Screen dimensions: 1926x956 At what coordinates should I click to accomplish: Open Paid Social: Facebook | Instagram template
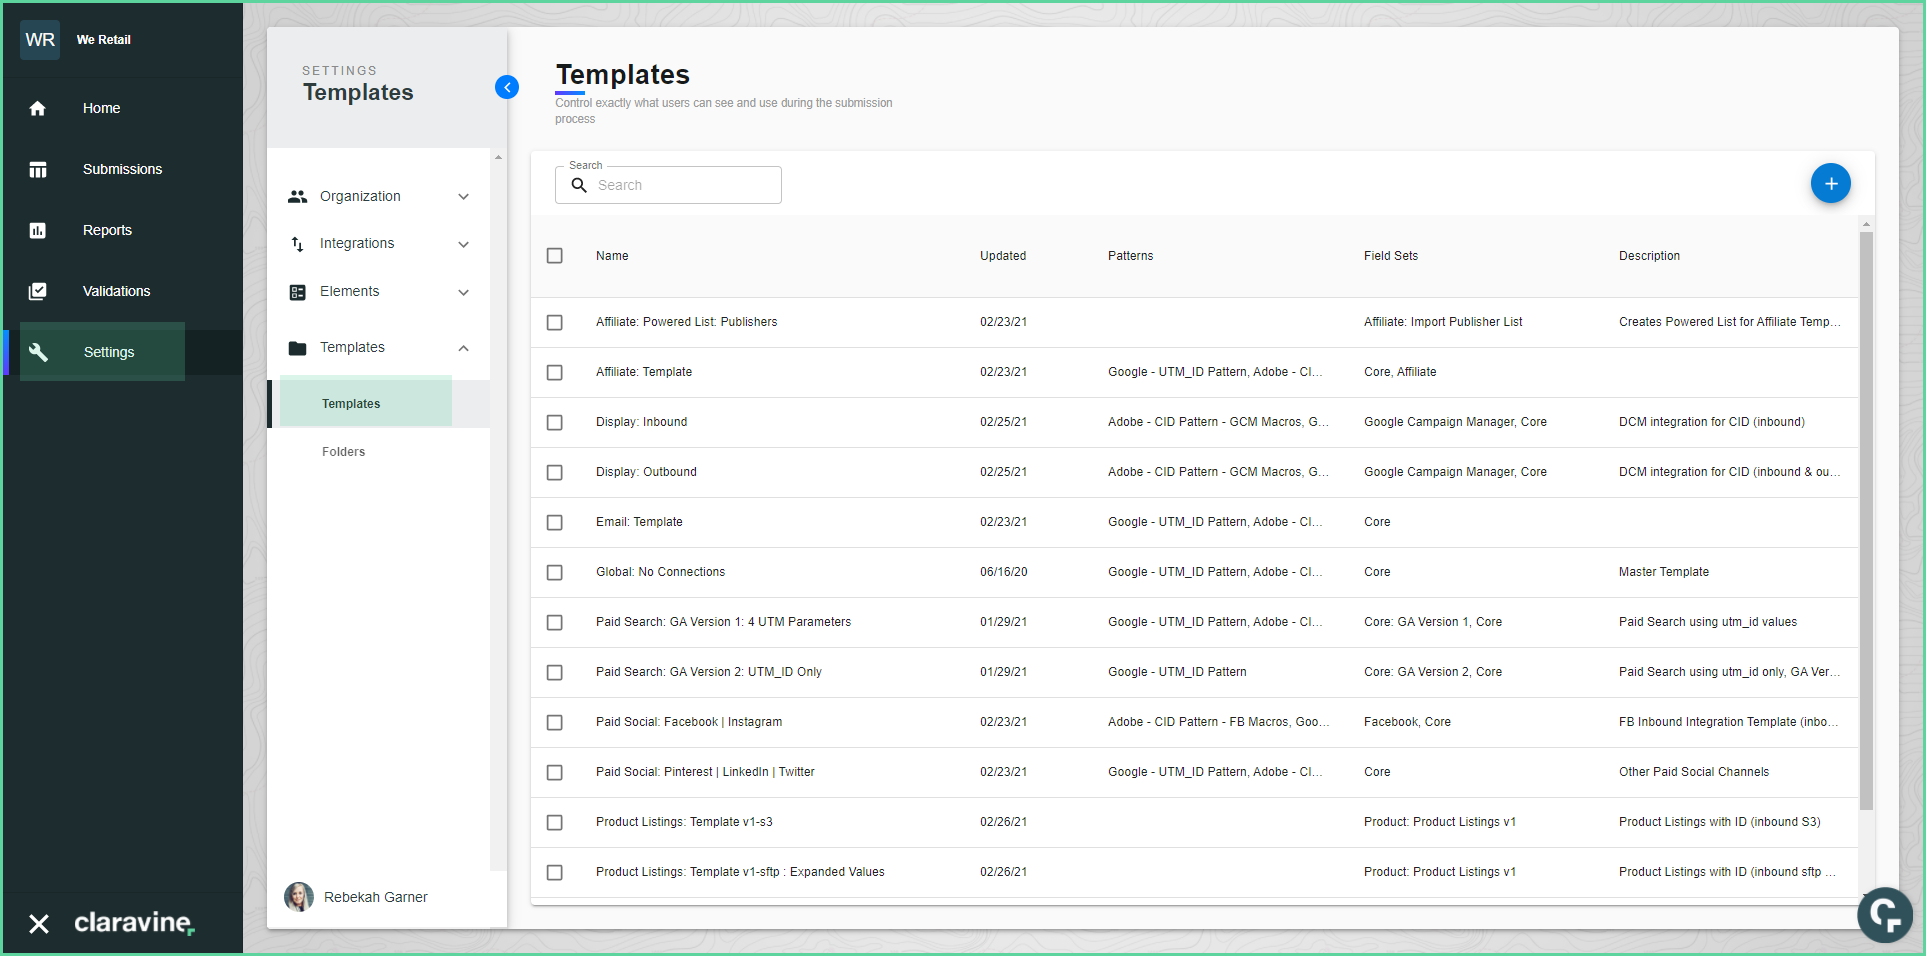coord(689,722)
